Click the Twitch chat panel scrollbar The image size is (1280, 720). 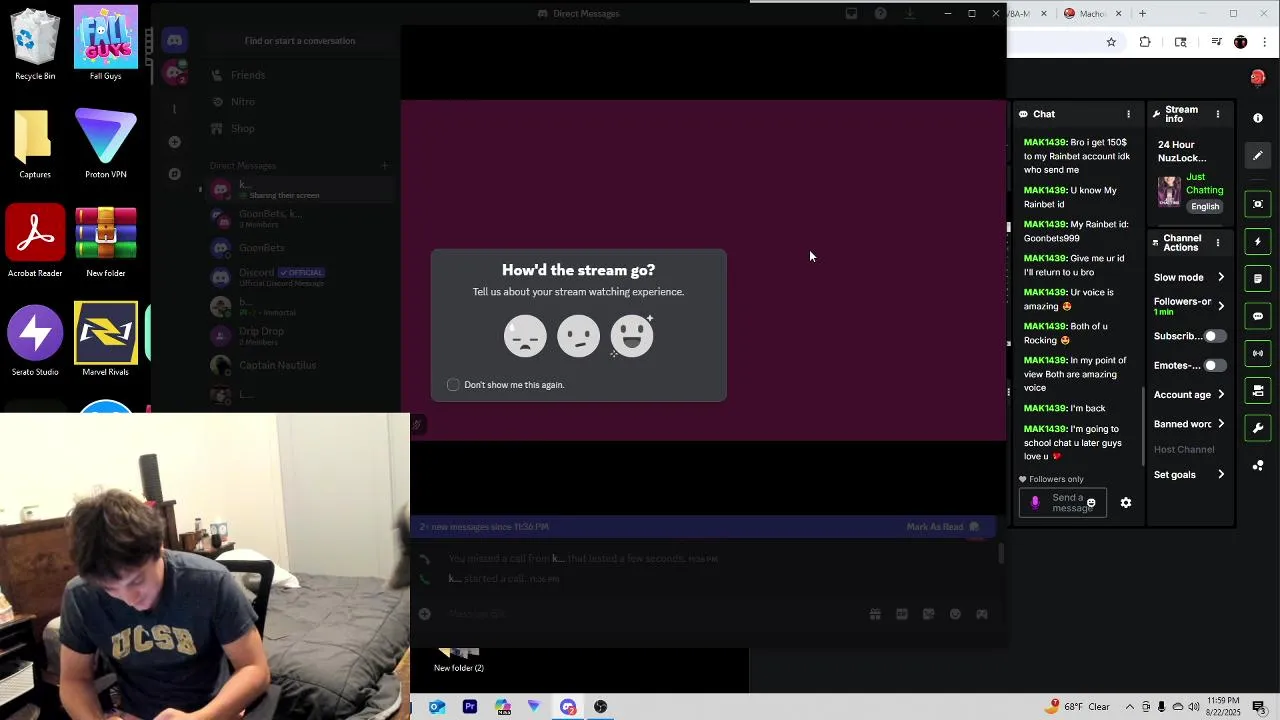[x=1144, y=425]
